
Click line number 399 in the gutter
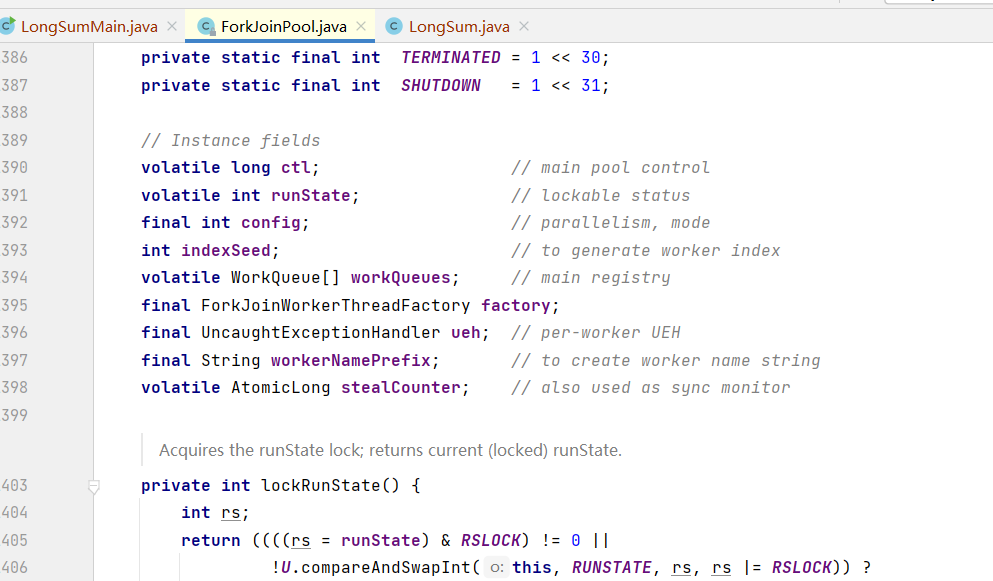tap(15, 416)
